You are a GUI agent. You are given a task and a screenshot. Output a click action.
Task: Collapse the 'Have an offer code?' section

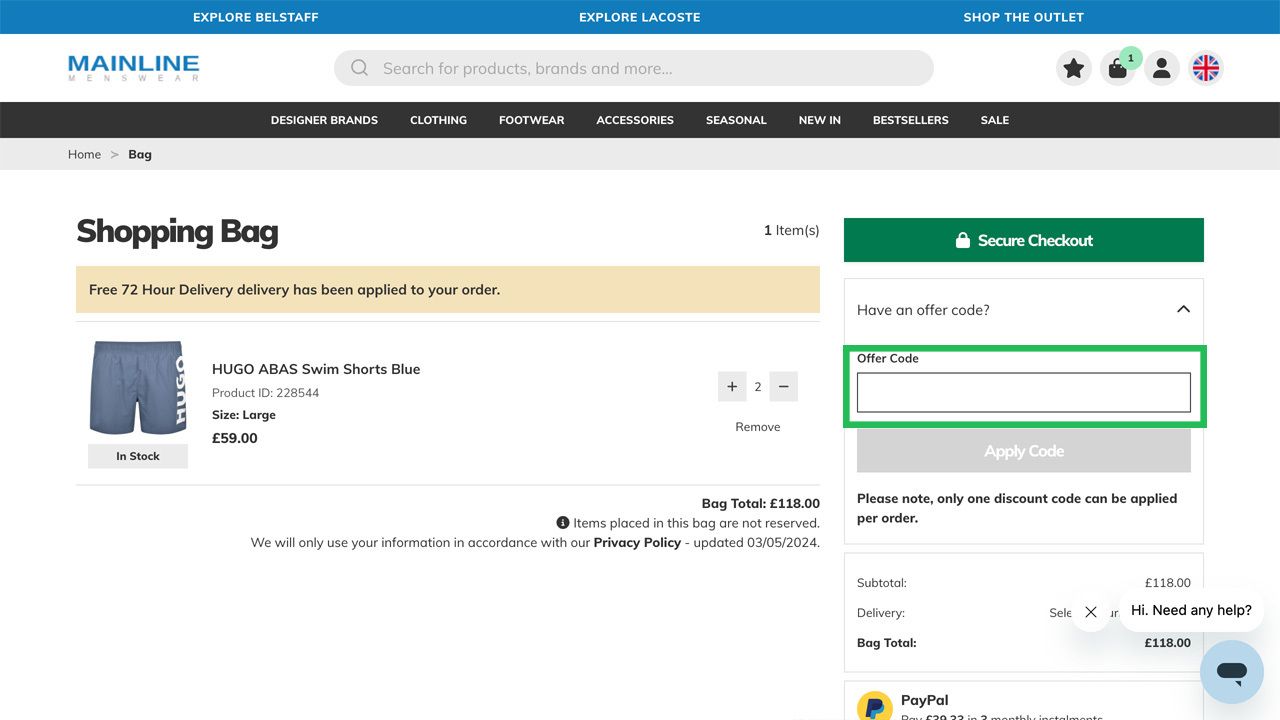(1183, 310)
